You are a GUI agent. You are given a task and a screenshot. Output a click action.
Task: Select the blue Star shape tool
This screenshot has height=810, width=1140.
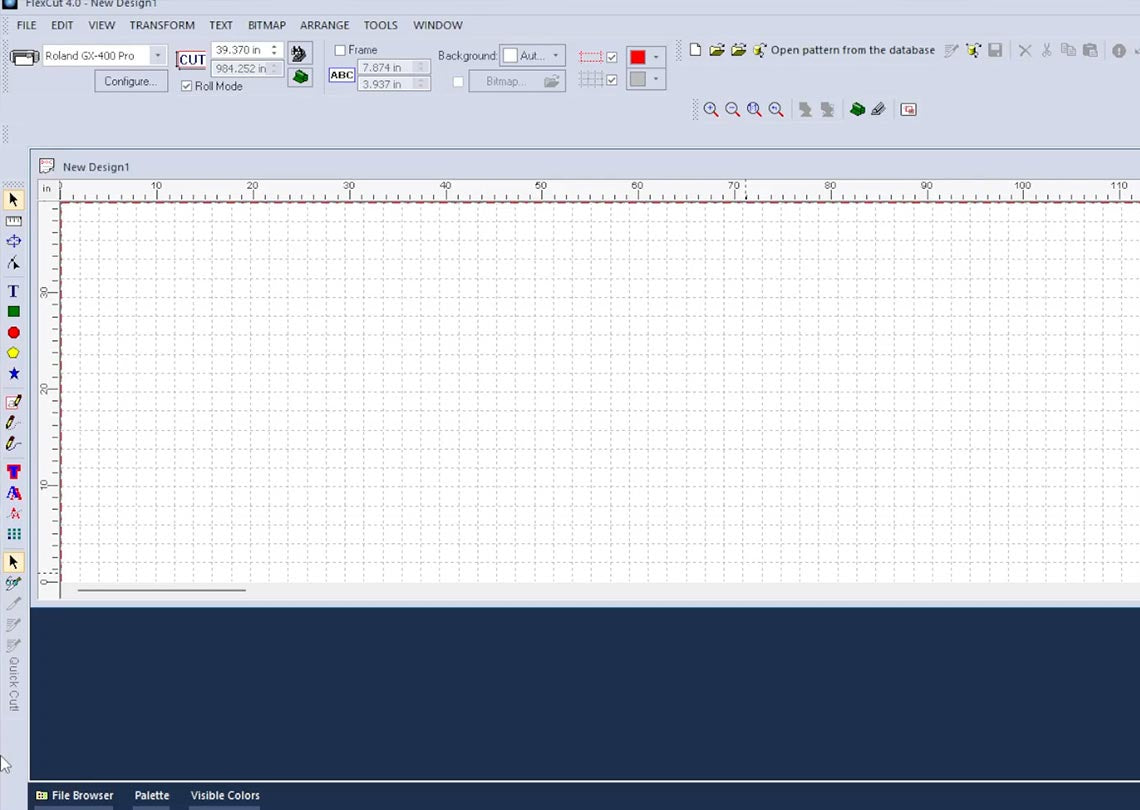13,374
